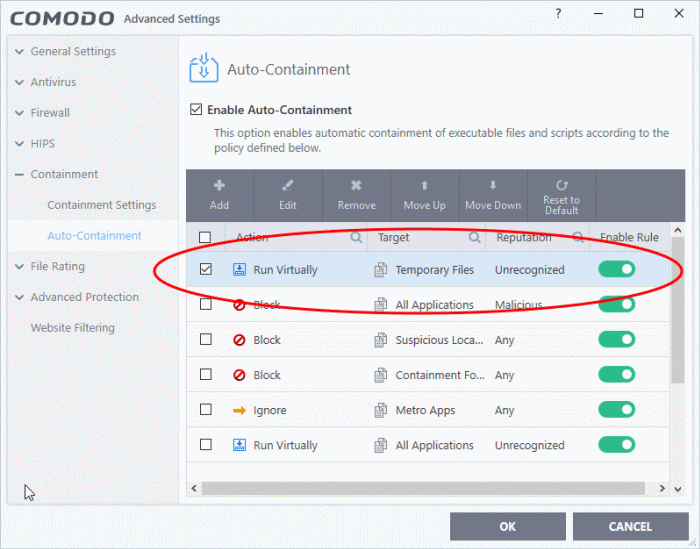Viewport: 700px width, 549px height.
Task: Click the Auto-Containment header icon
Action: (x=204, y=68)
